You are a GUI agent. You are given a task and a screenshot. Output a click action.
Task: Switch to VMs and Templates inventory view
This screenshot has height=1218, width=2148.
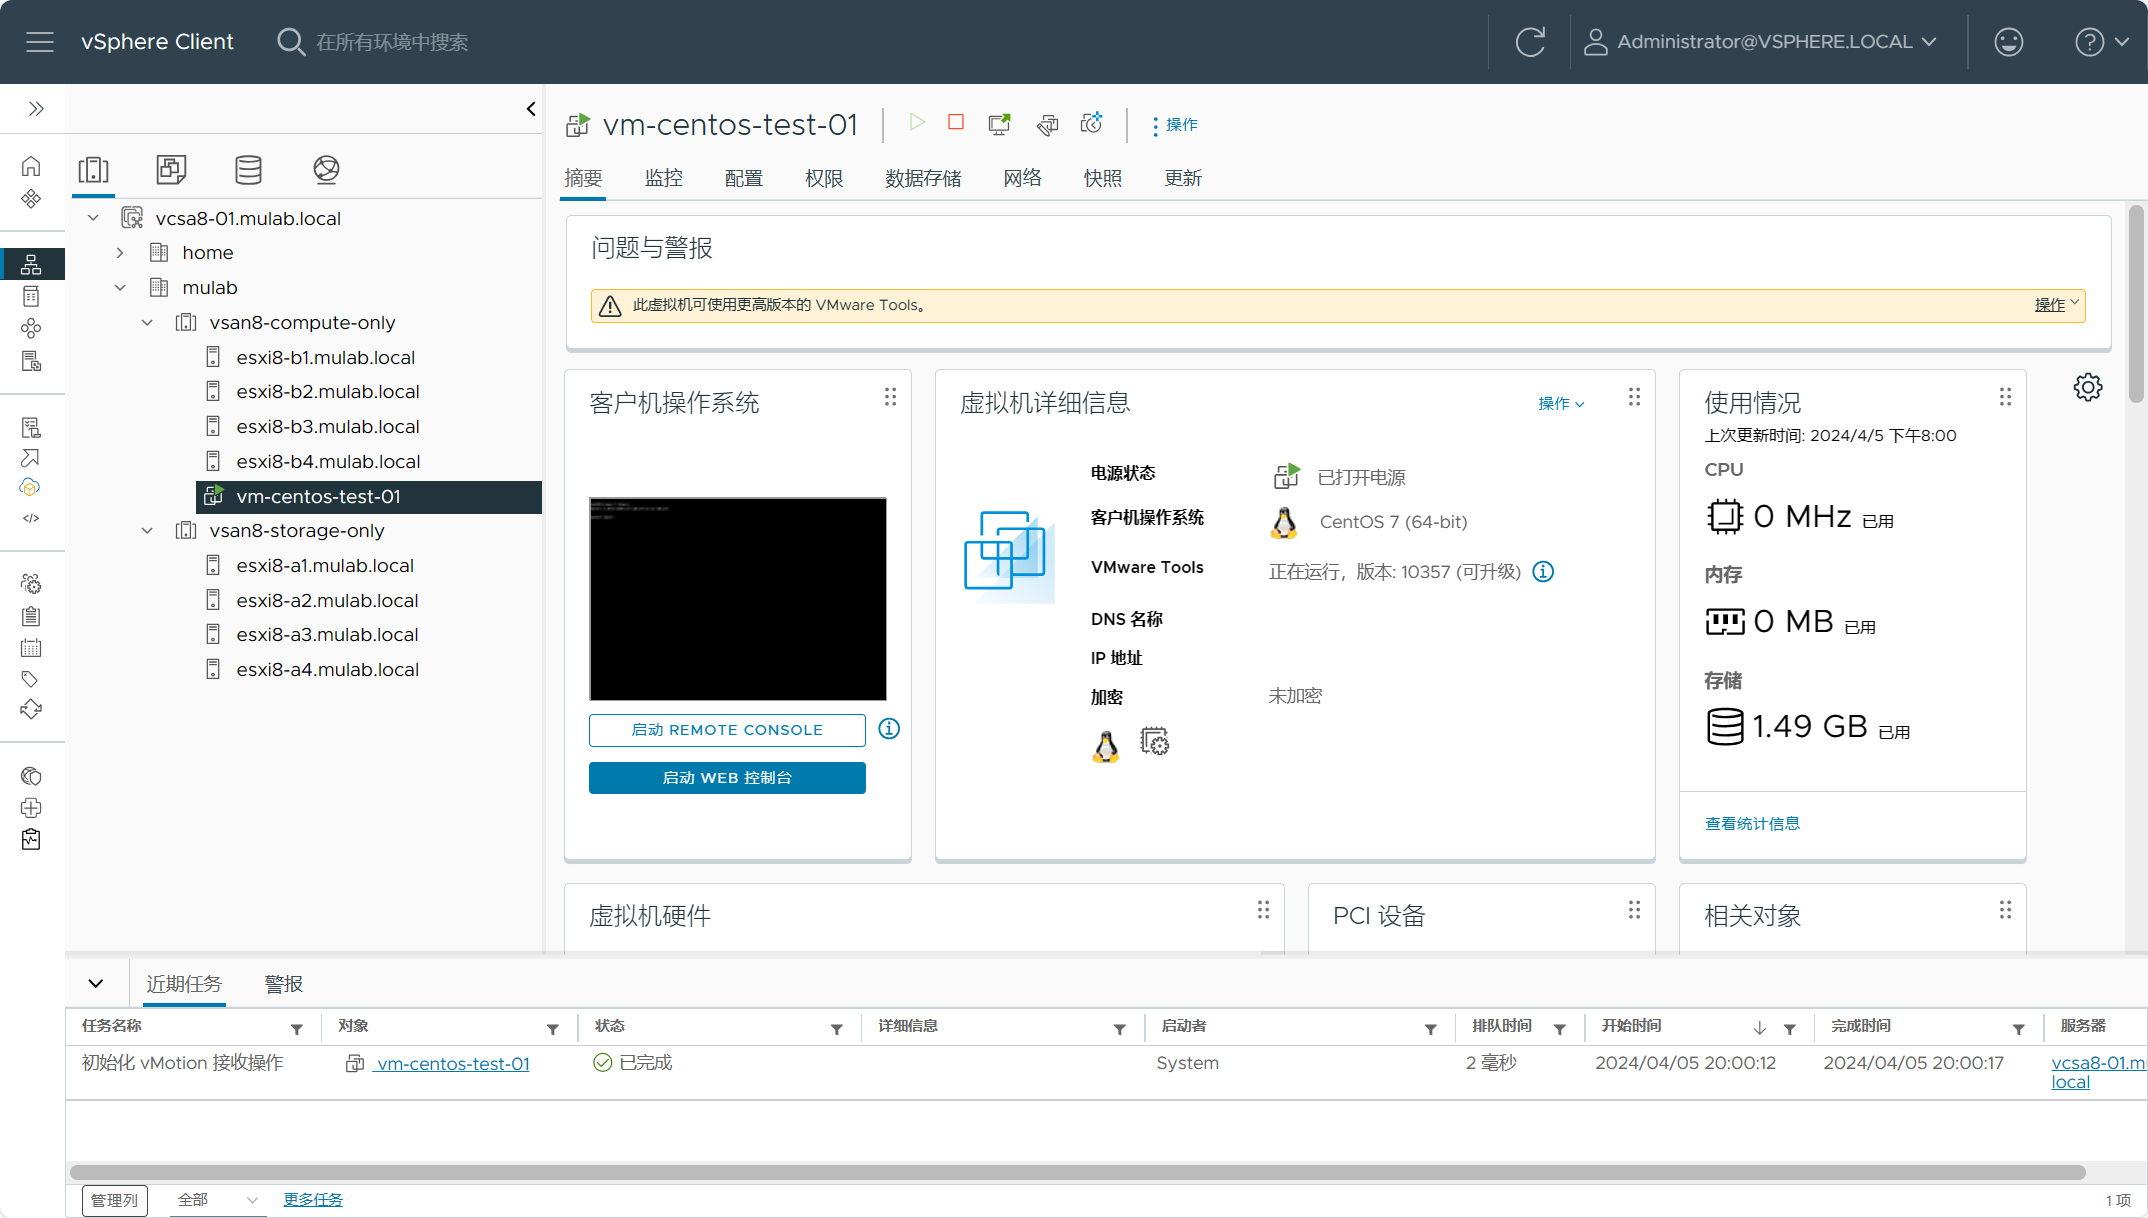click(x=171, y=170)
